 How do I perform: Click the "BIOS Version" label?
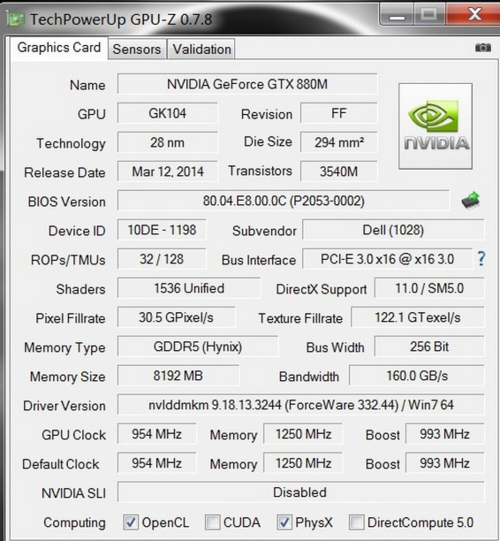click(x=67, y=202)
